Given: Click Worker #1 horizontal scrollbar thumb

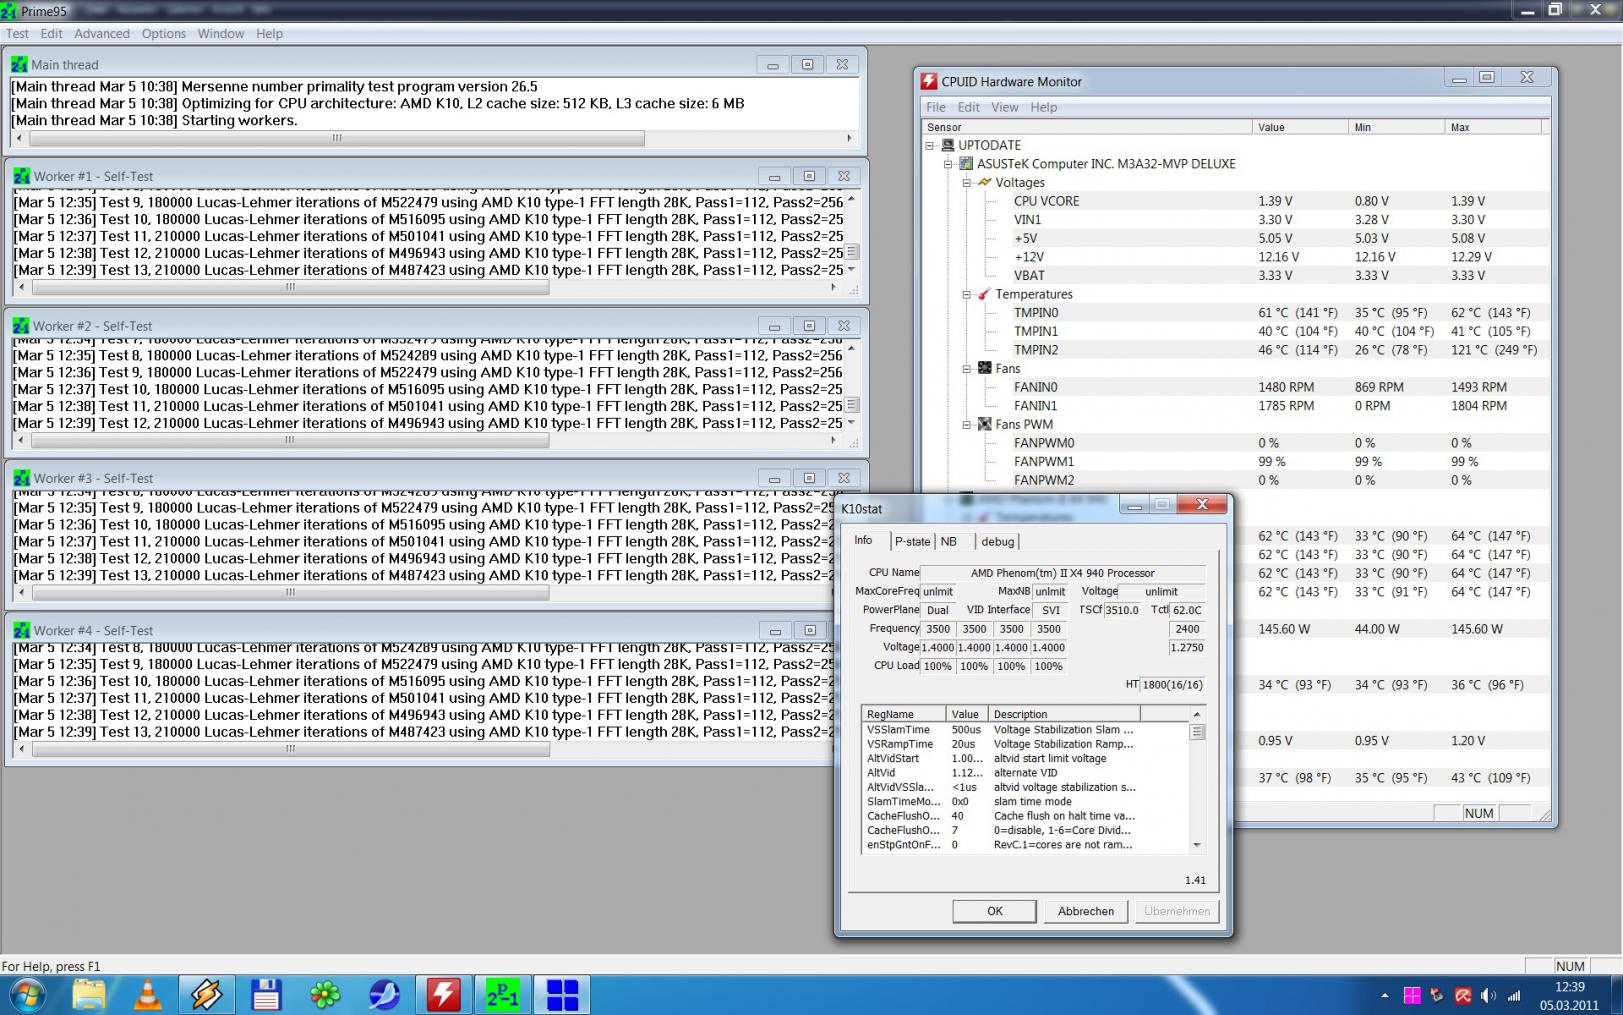Looking at the screenshot, I should tap(291, 287).
